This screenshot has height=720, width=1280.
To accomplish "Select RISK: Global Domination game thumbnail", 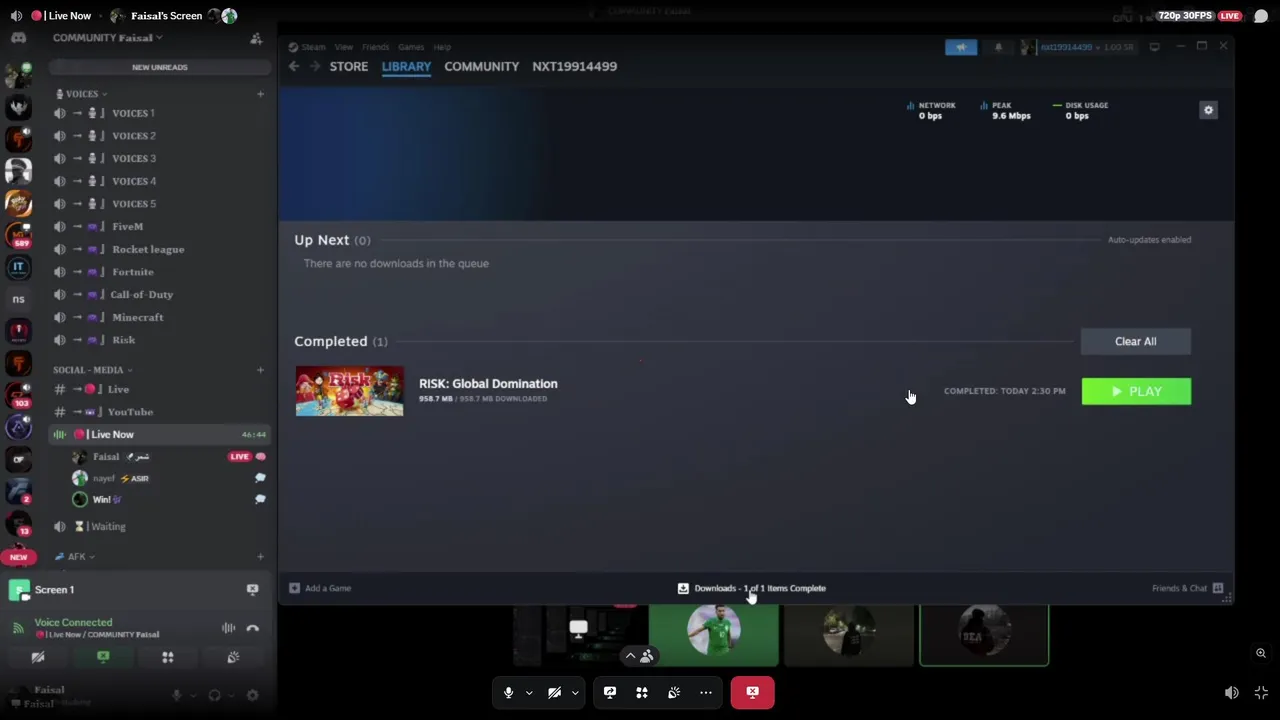I will 349,391.
